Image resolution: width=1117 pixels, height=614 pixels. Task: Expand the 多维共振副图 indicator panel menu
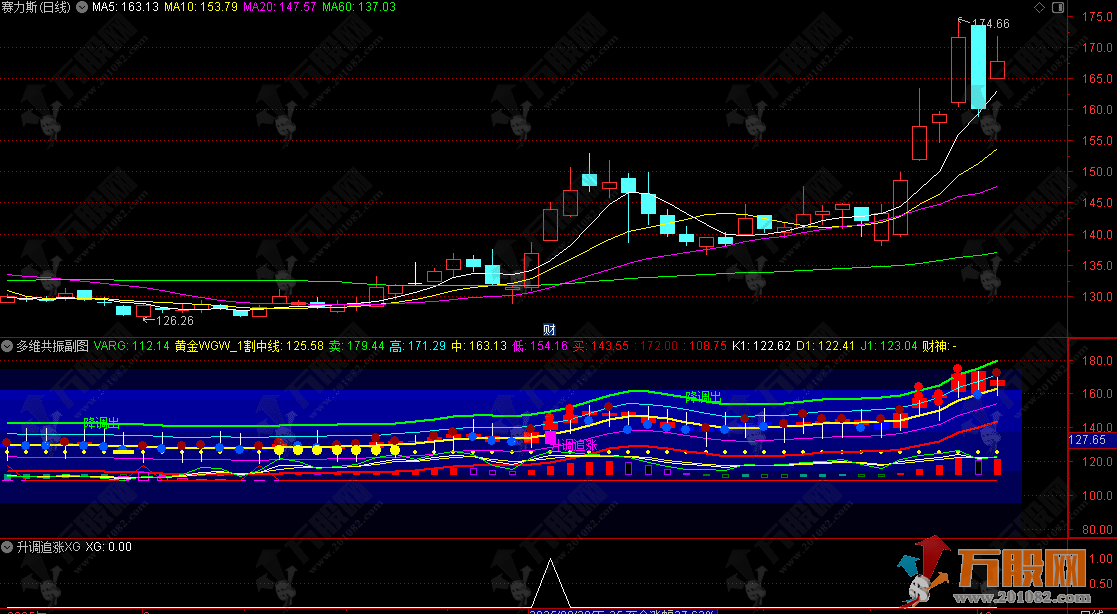click(x=7, y=346)
